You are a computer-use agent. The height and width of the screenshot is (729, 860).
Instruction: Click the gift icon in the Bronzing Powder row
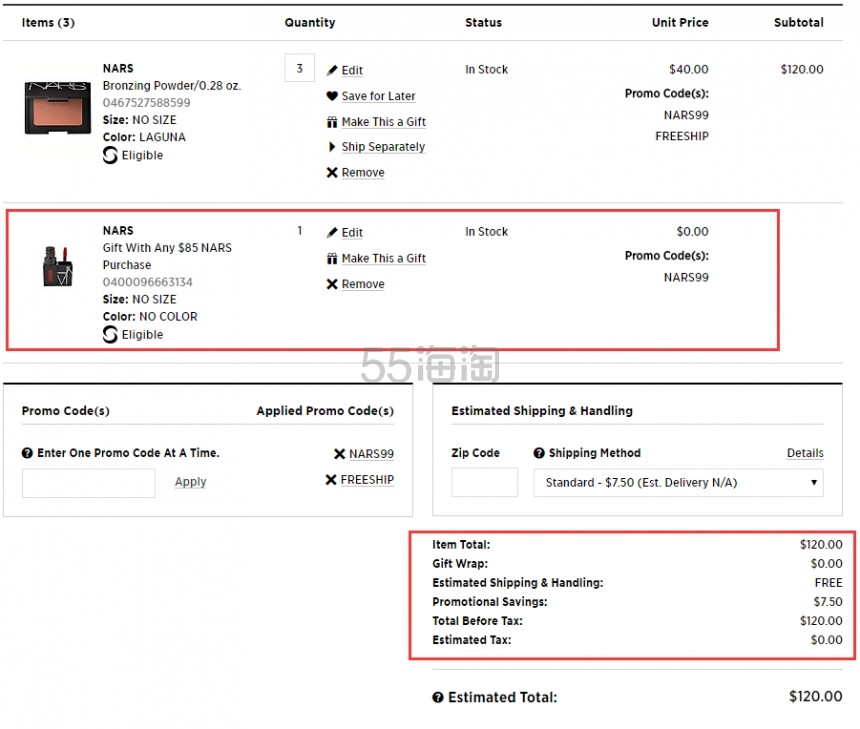click(x=332, y=122)
